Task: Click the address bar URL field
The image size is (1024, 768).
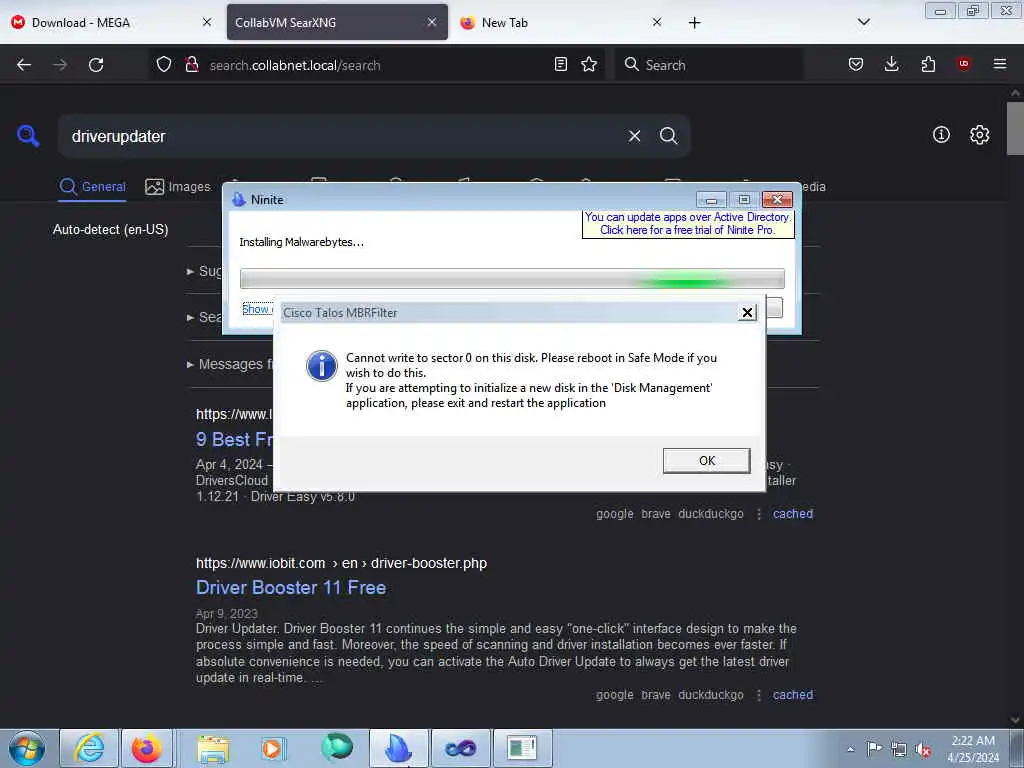Action: [376, 65]
